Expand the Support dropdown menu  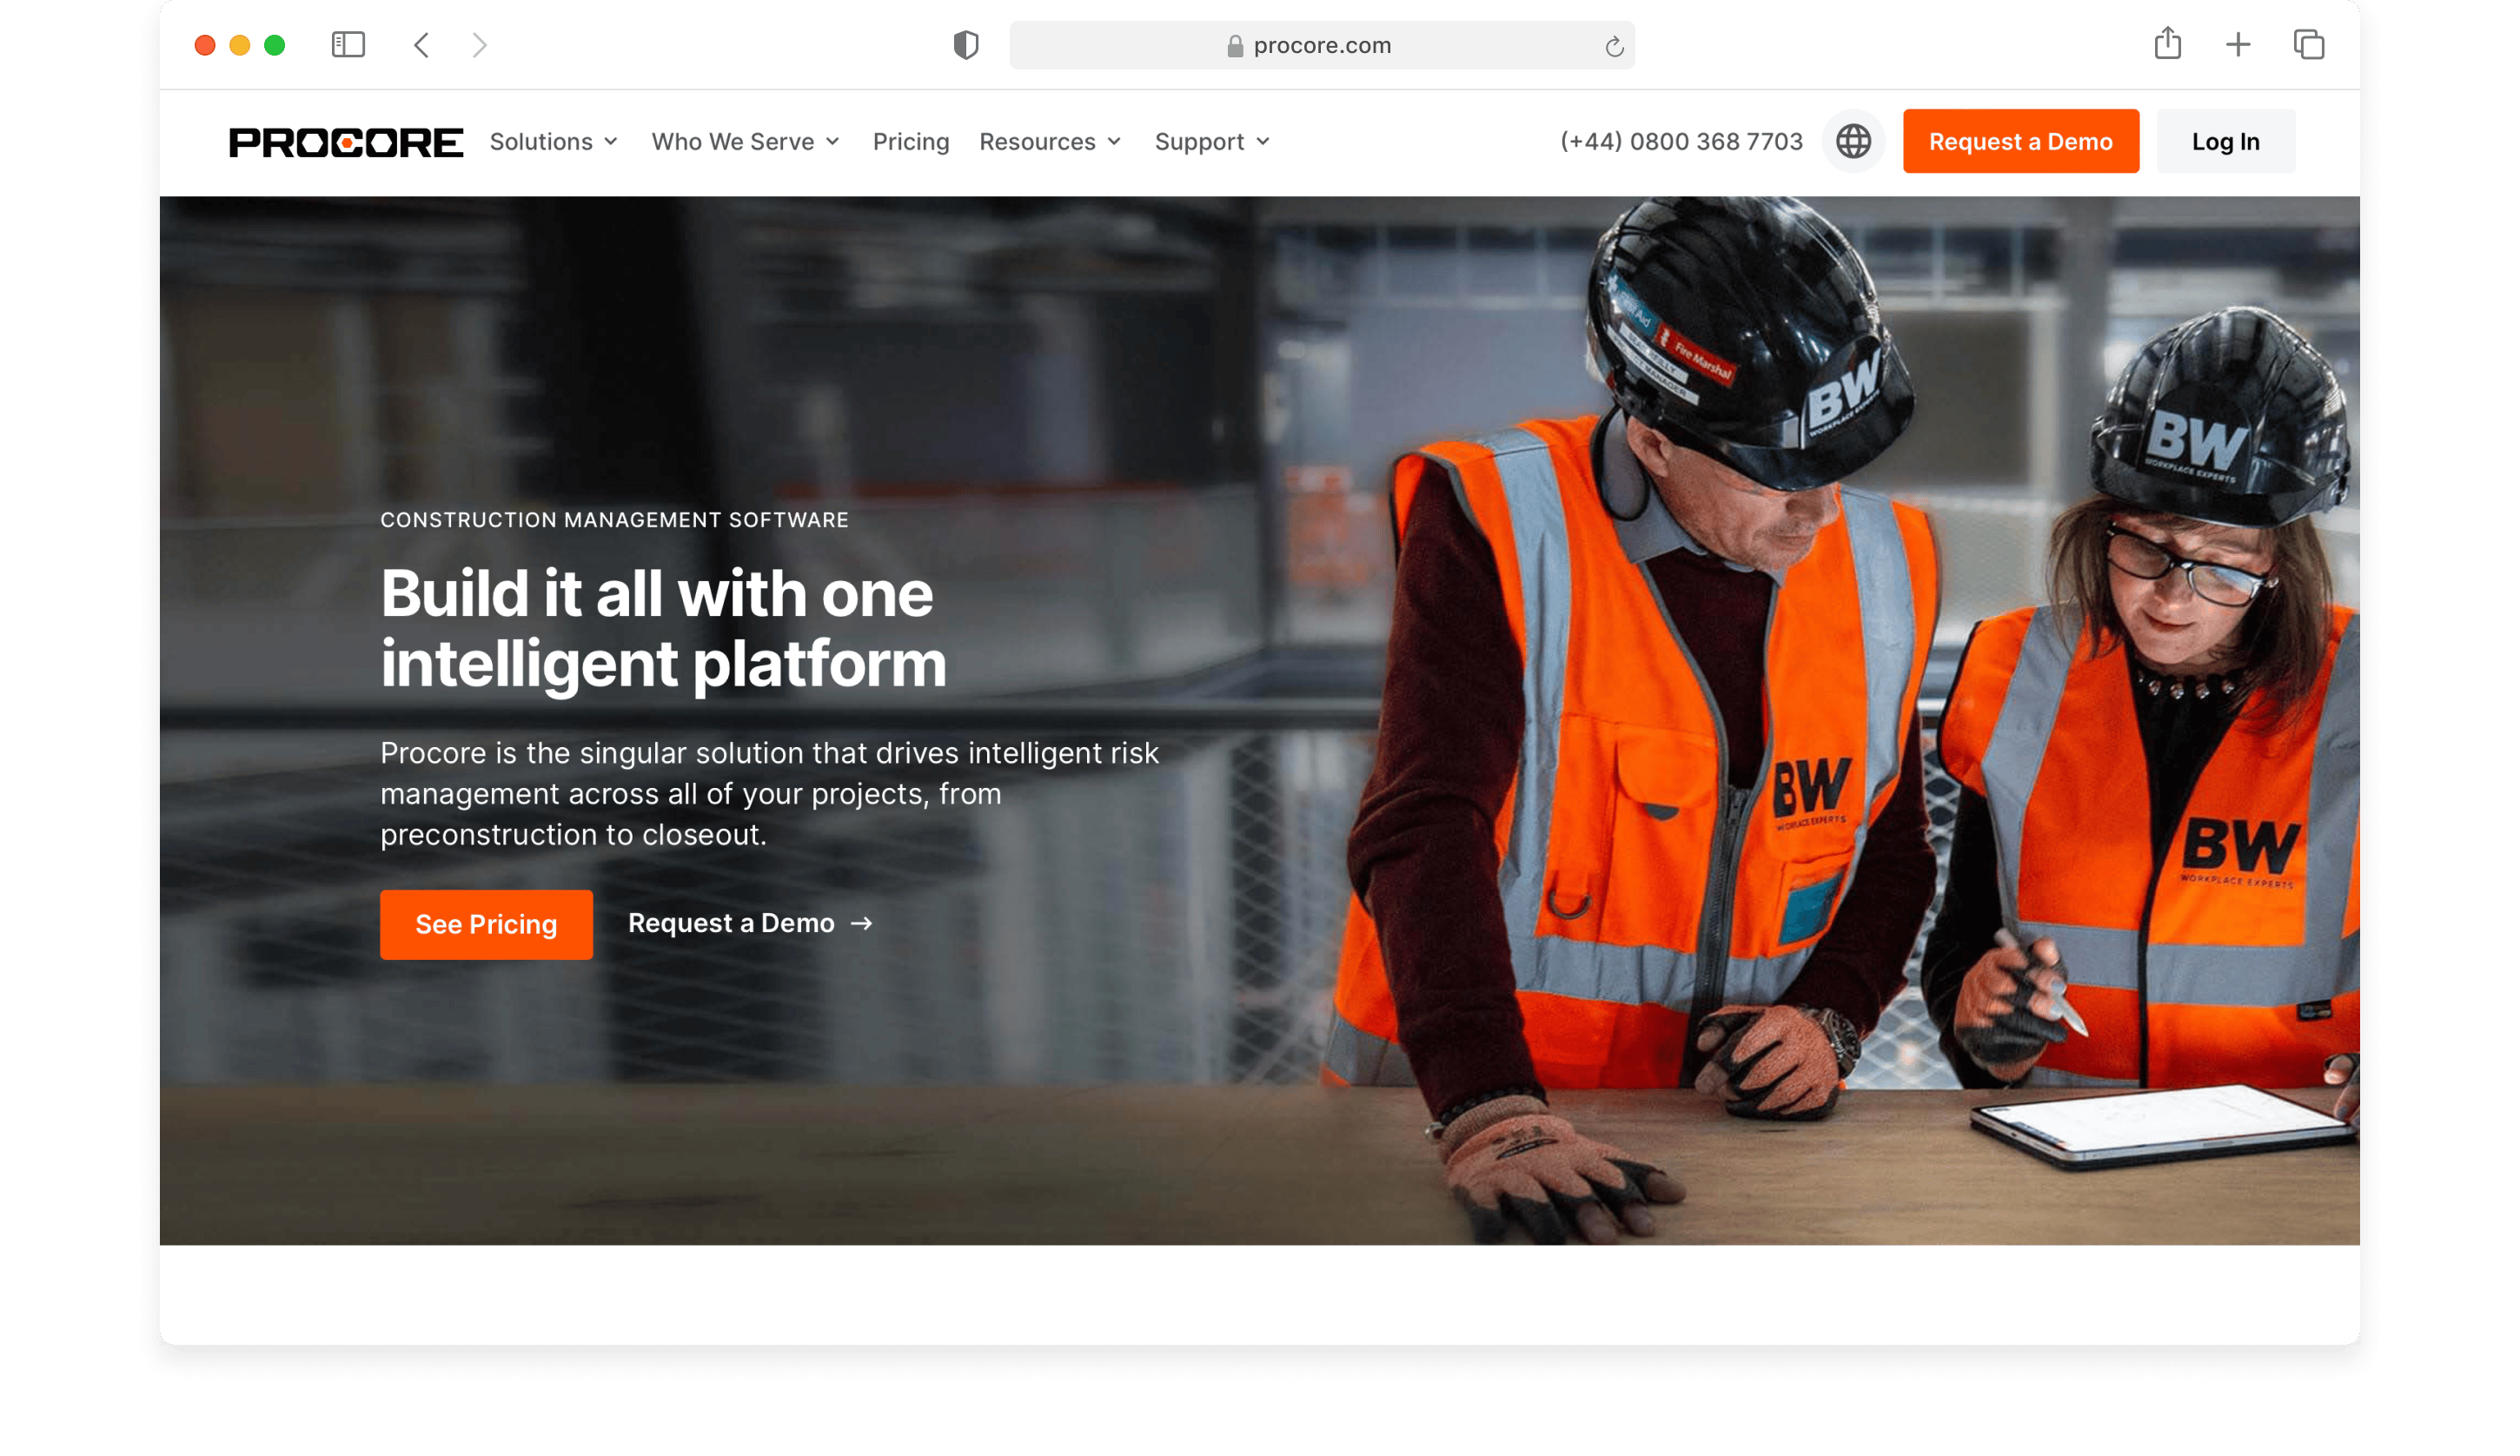[x=1212, y=142]
